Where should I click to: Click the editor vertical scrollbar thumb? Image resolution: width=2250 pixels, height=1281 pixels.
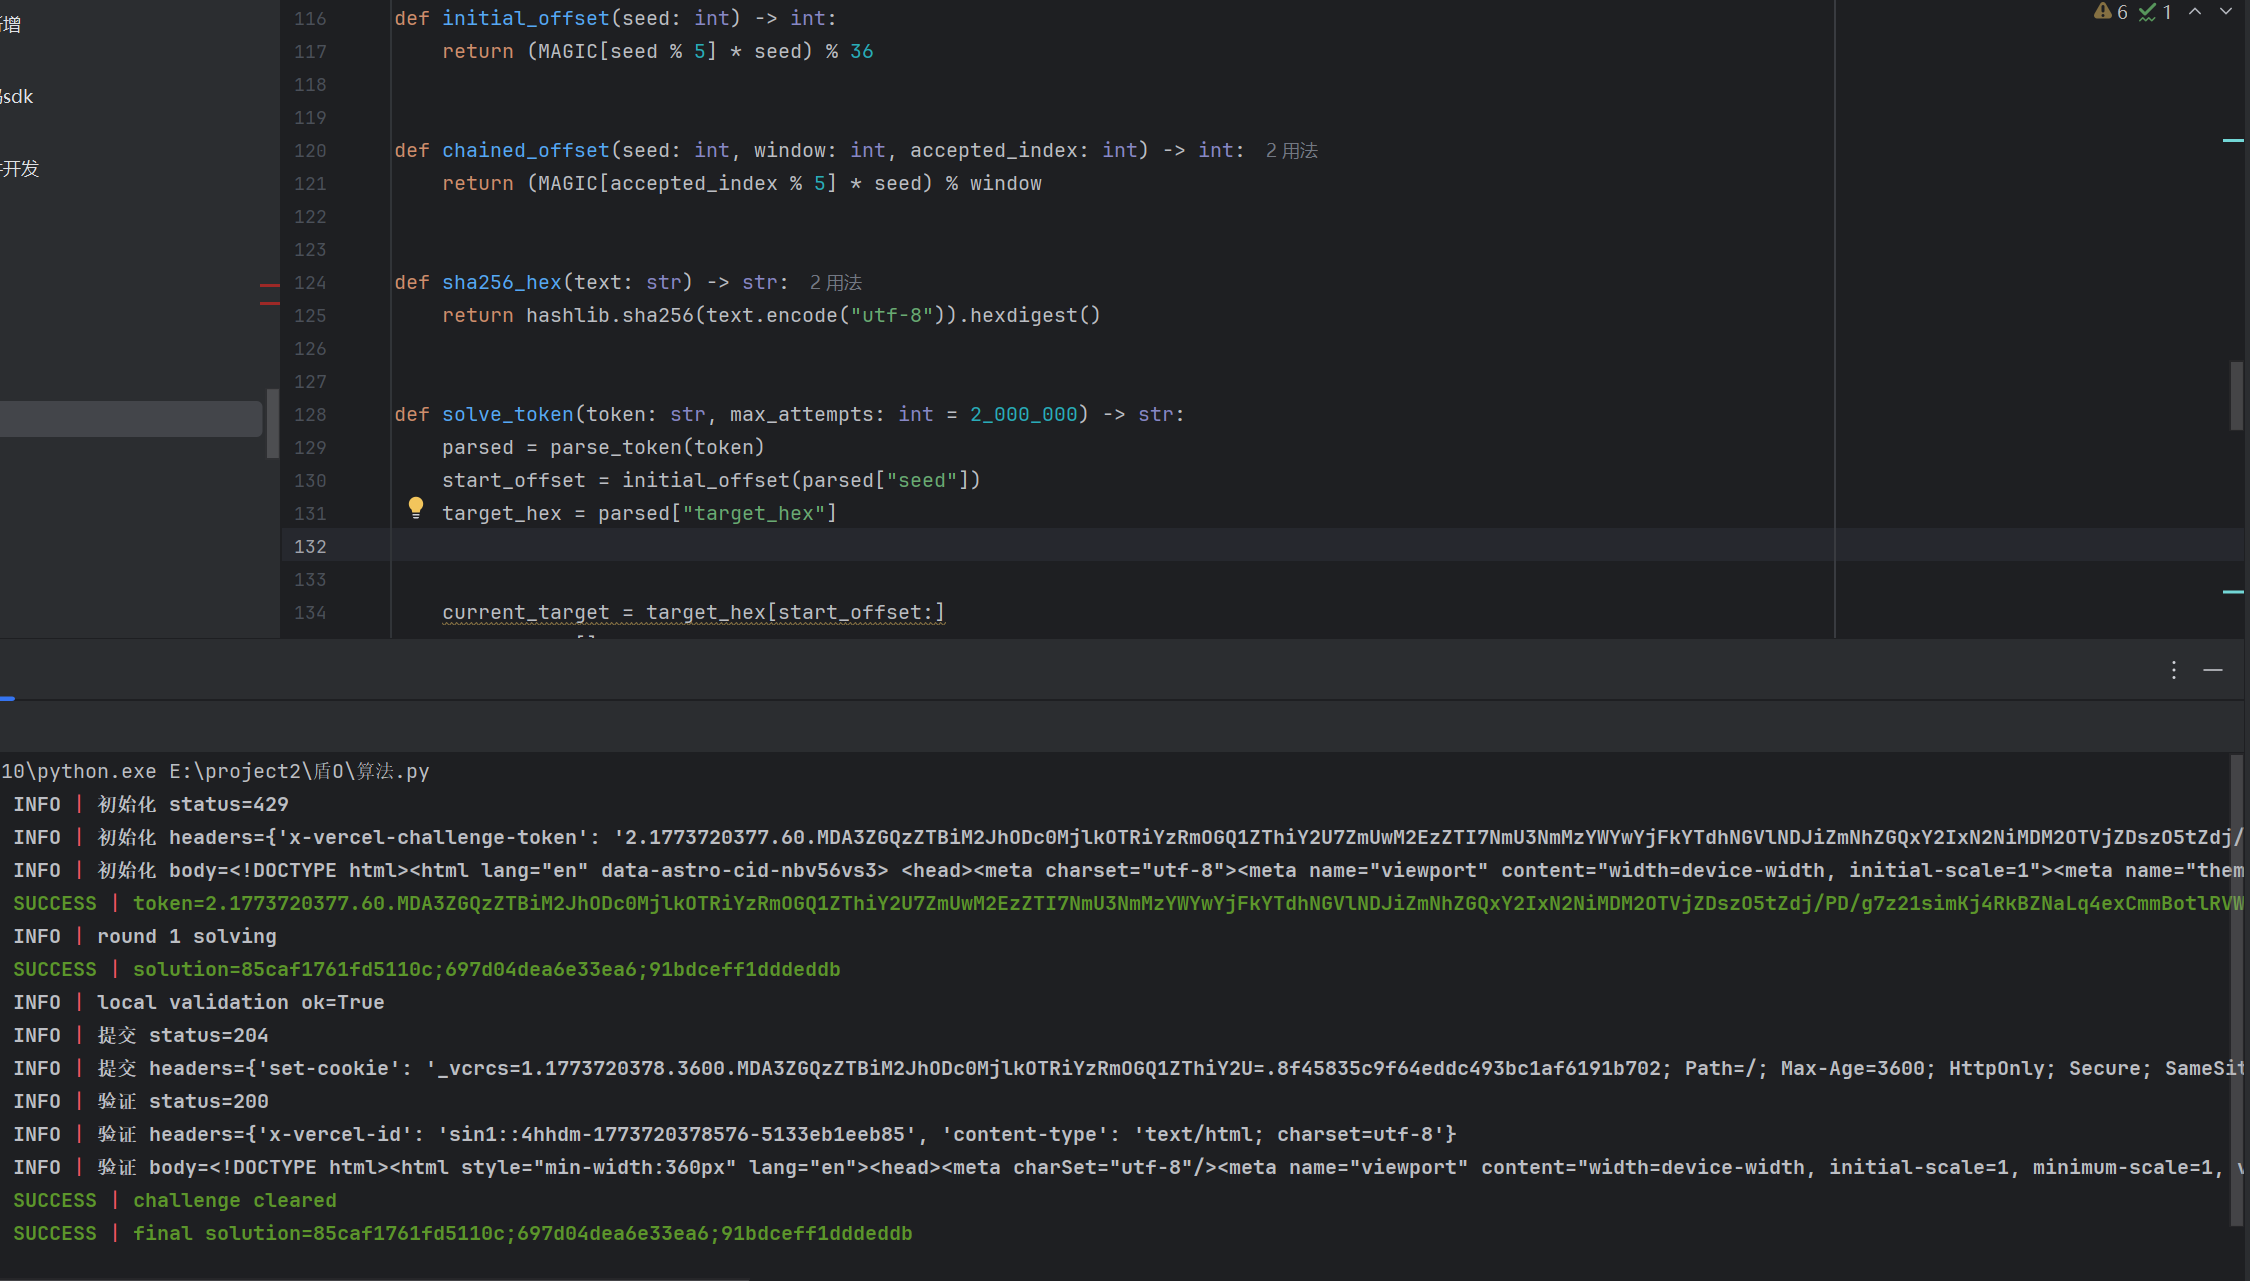2237,396
